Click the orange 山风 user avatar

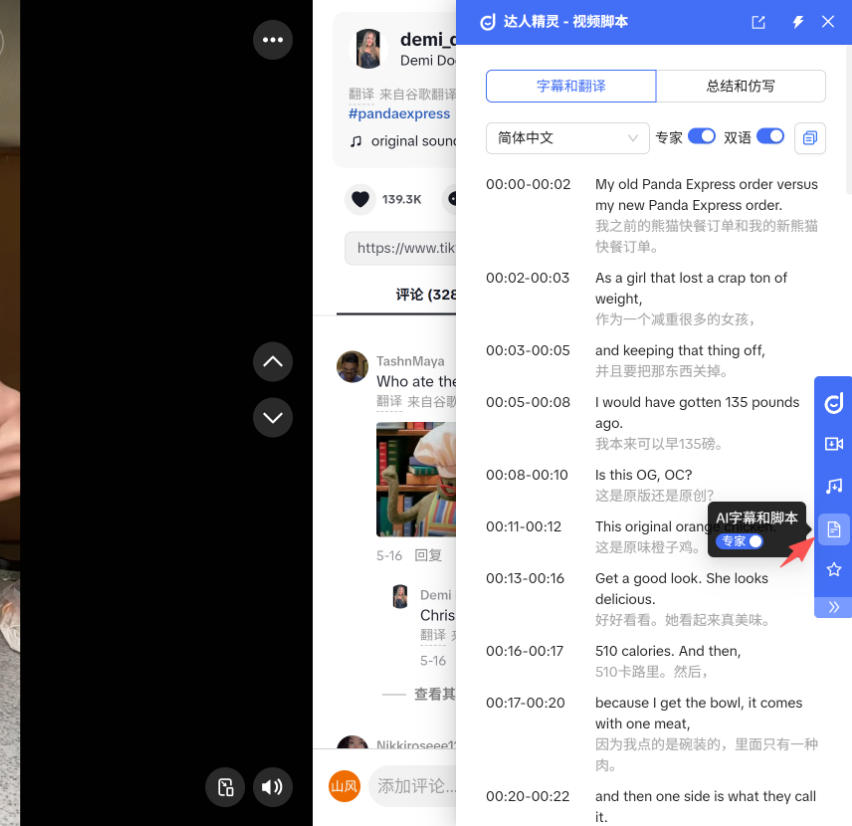pyautogui.click(x=344, y=786)
